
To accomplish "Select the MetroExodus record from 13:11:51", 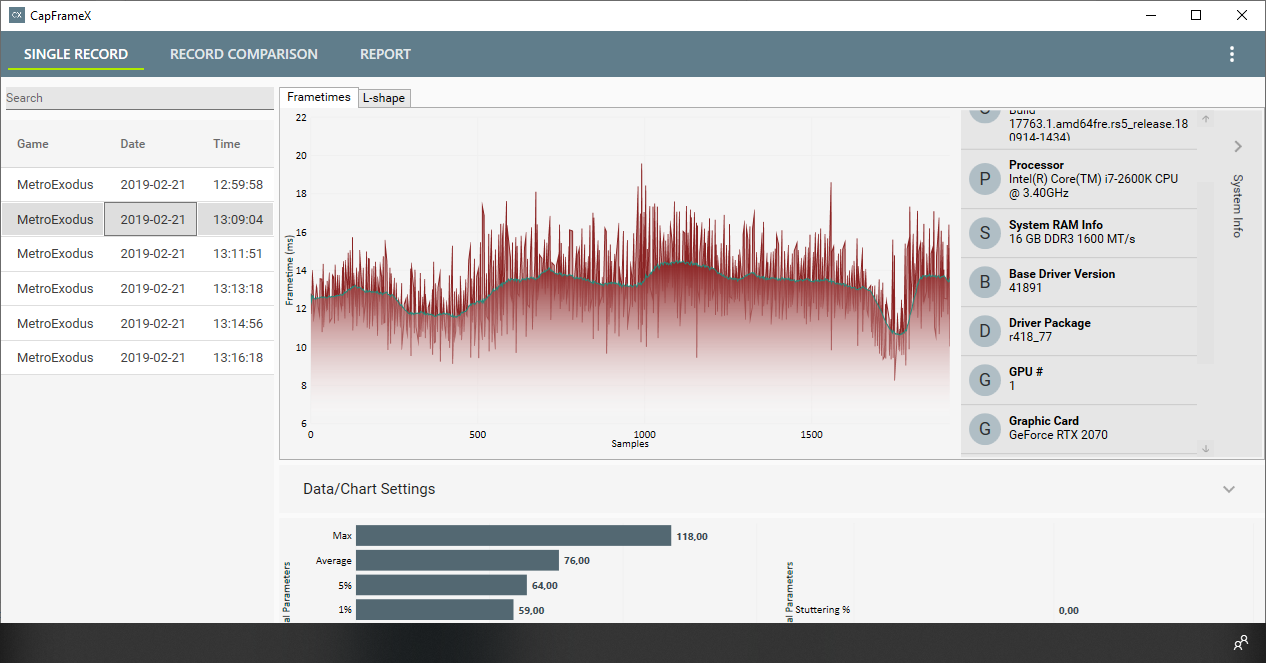I will click(137, 254).
